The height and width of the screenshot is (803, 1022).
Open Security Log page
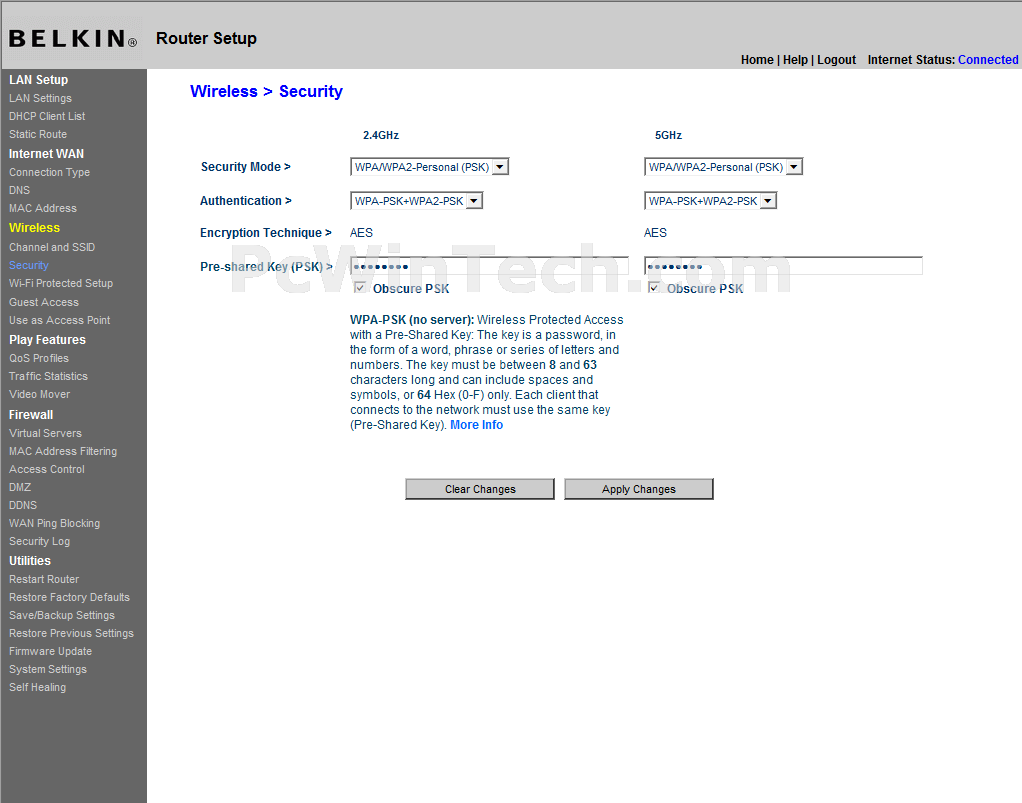click(39, 542)
